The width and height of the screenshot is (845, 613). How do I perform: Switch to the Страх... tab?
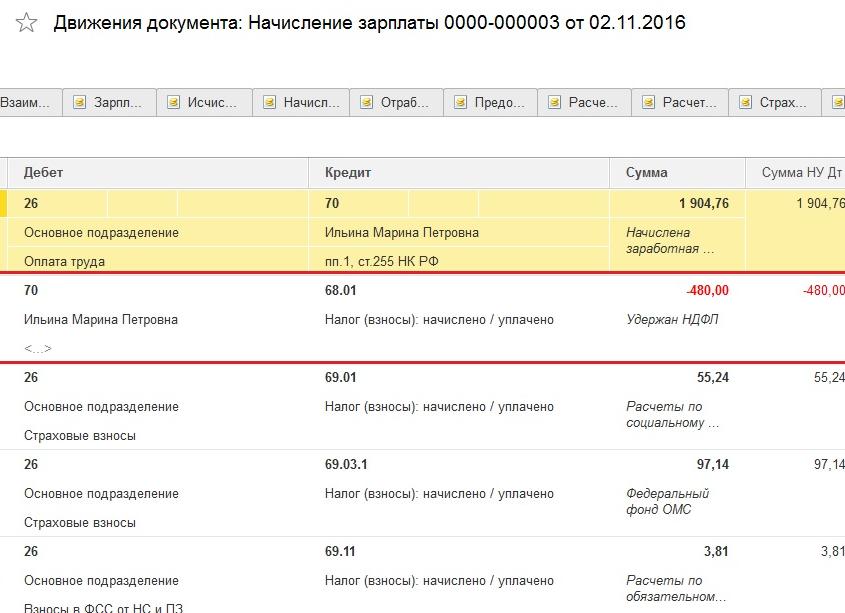point(775,102)
